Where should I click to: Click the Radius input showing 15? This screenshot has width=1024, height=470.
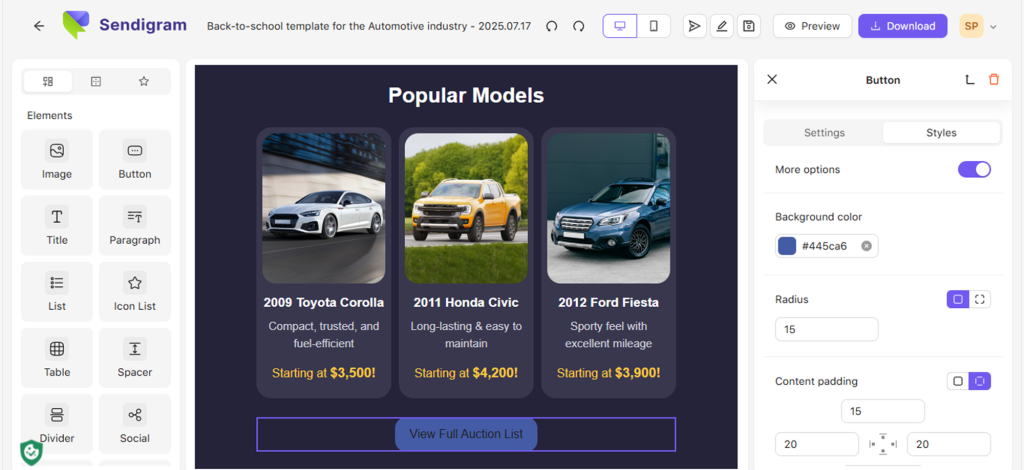pyautogui.click(x=827, y=329)
